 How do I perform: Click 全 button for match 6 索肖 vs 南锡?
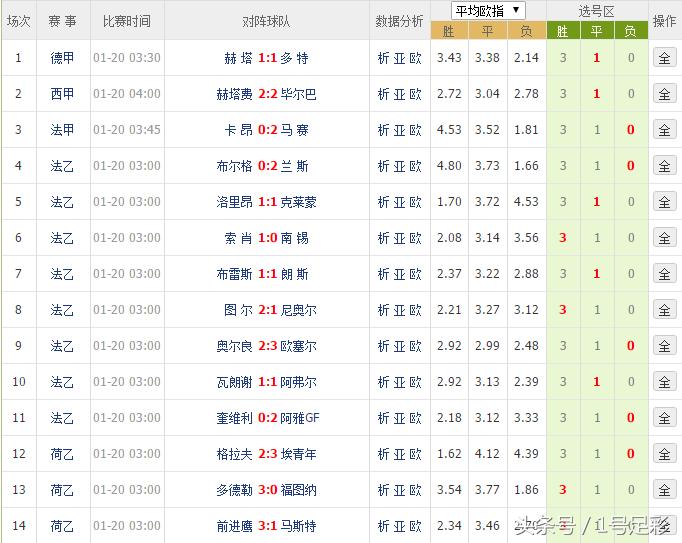coord(664,238)
